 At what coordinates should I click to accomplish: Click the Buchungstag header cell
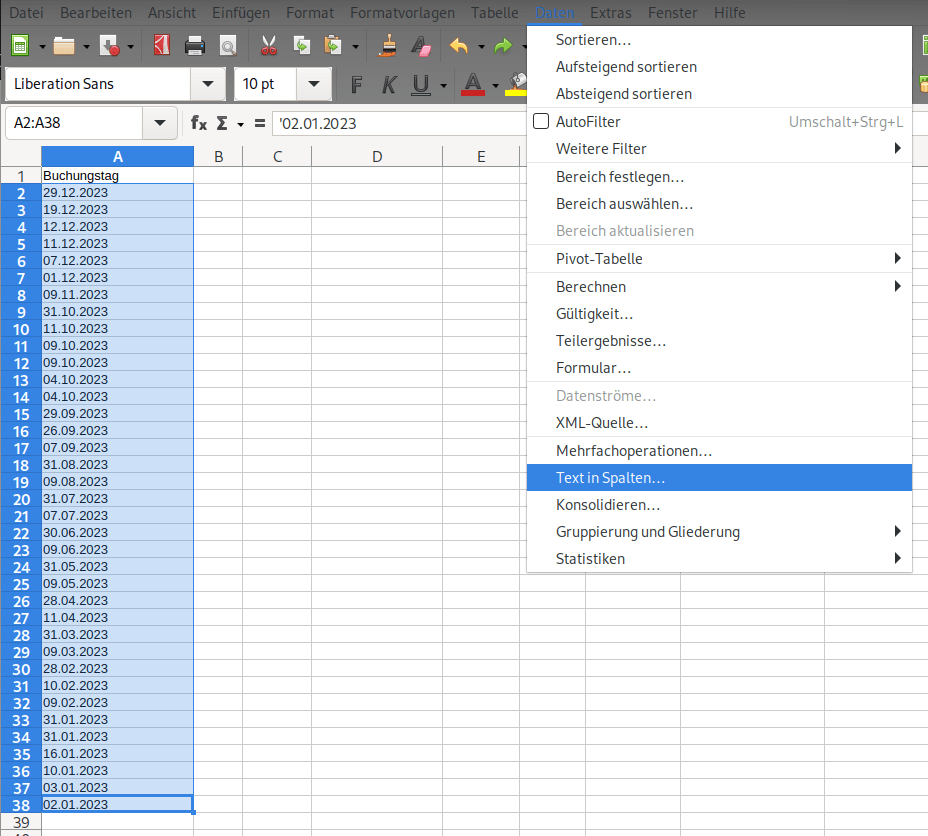[x=118, y=176]
